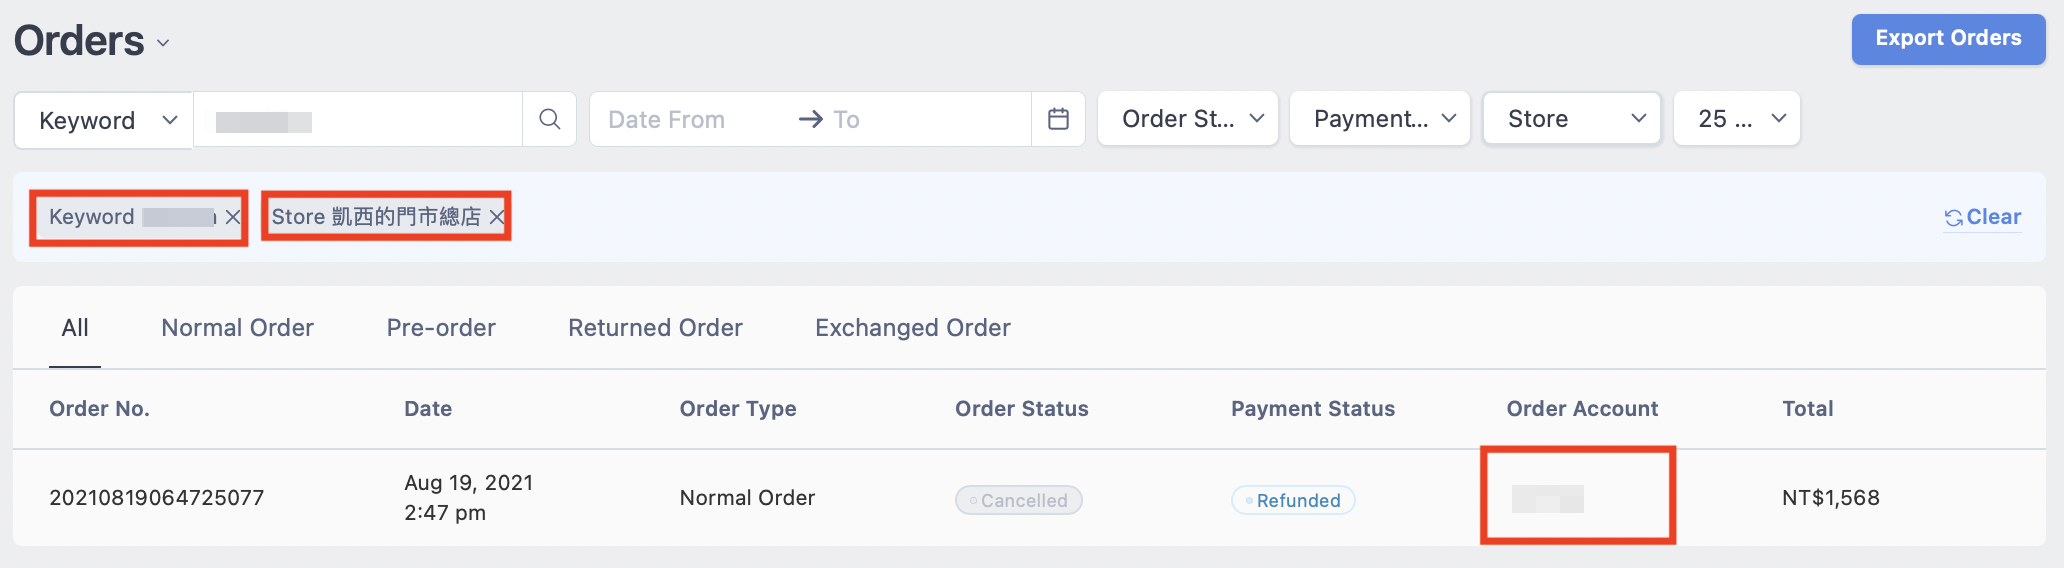2064x568 pixels.
Task: Click the keyword search input field
Action: pos(358,120)
